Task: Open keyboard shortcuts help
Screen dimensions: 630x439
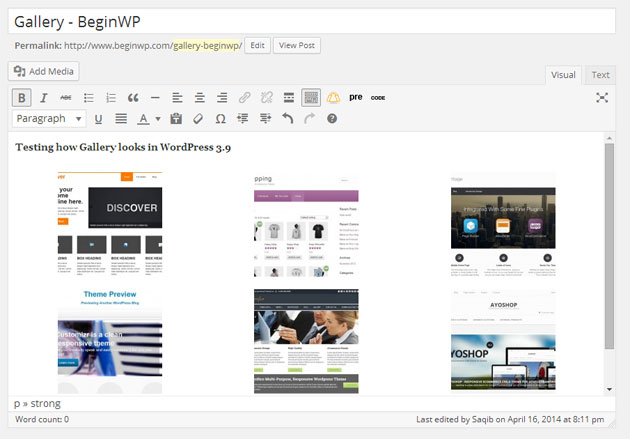Action: (332, 118)
